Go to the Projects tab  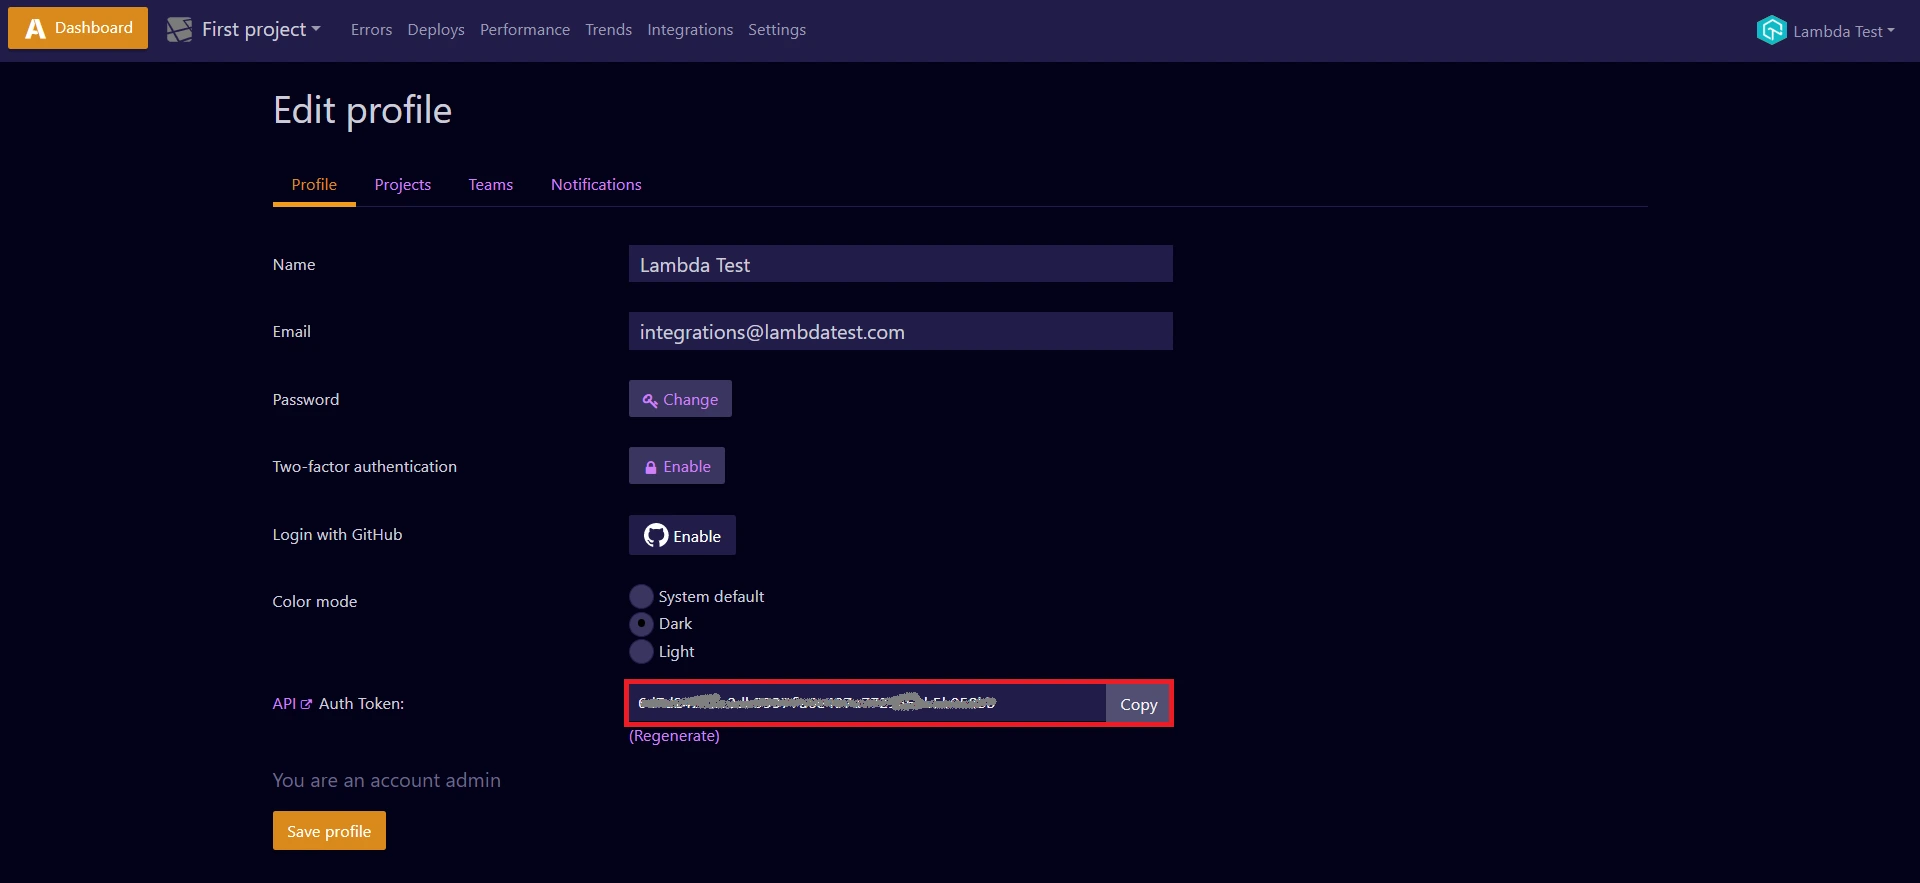point(402,185)
